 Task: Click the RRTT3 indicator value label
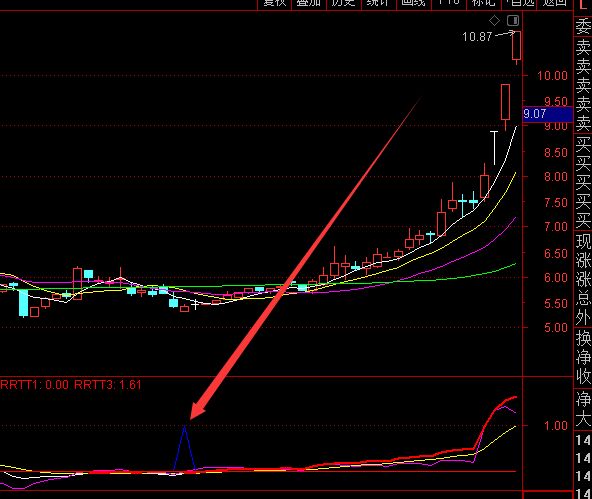point(108,385)
